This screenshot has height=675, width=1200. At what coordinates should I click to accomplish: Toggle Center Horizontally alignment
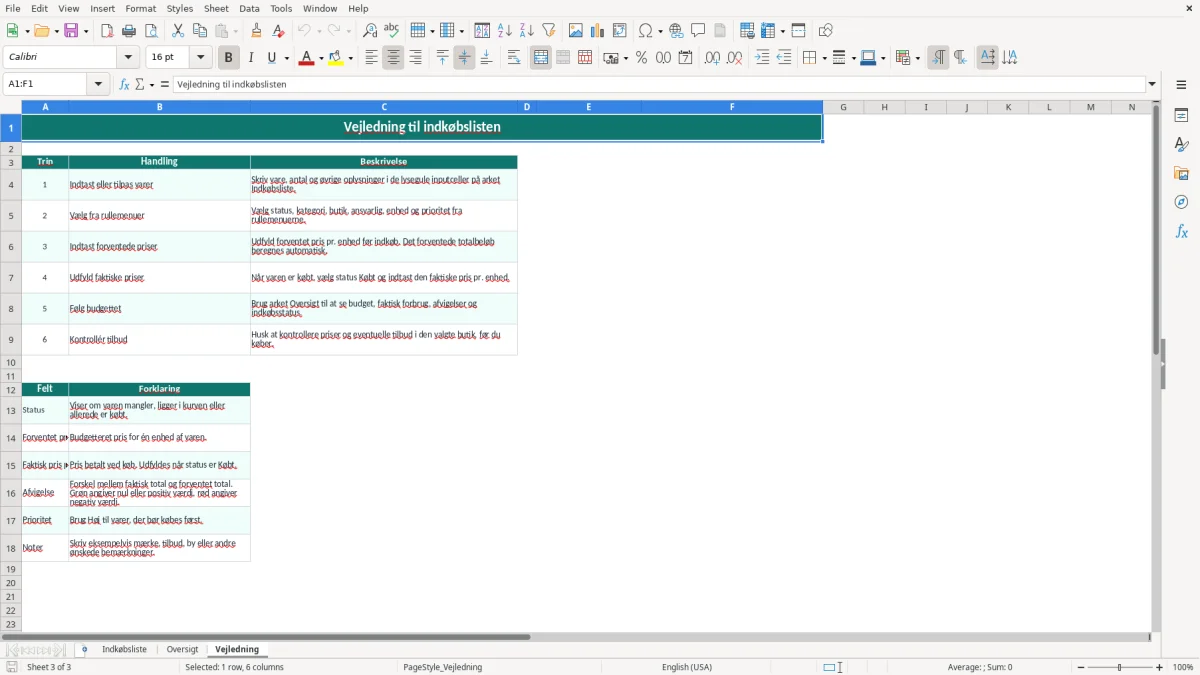click(393, 58)
